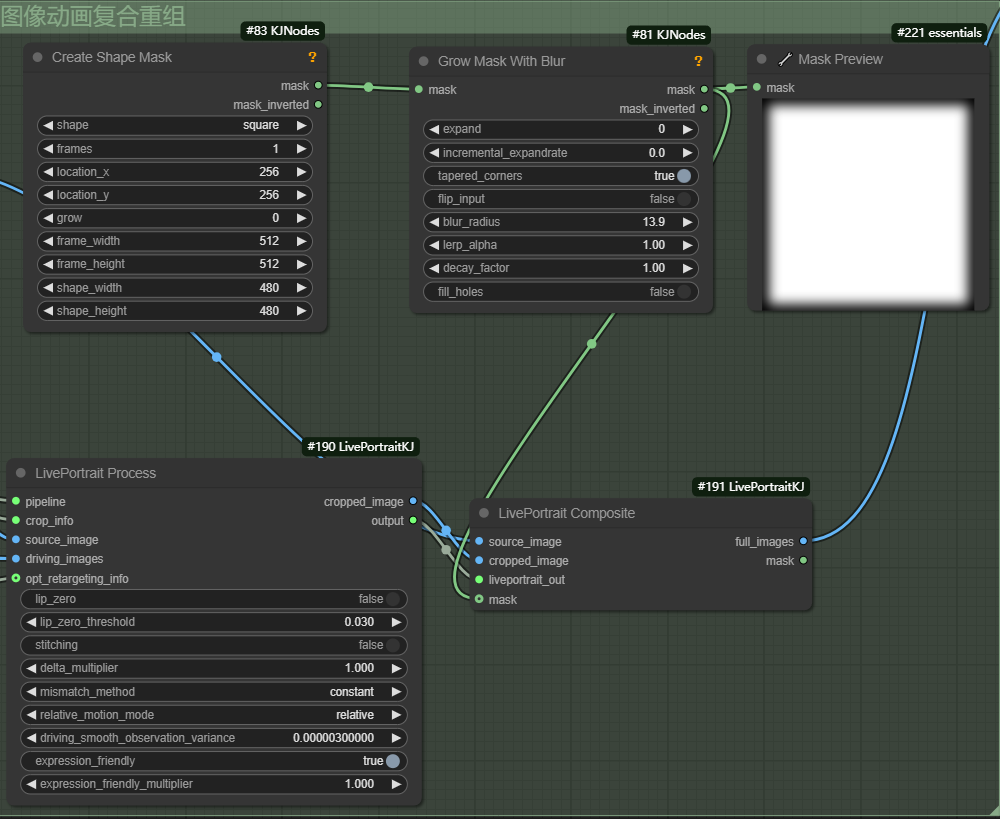Click the mask_inverted output on Create Shape Mask
Image resolution: width=1000 pixels, height=819 pixels.
click(318, 105)
